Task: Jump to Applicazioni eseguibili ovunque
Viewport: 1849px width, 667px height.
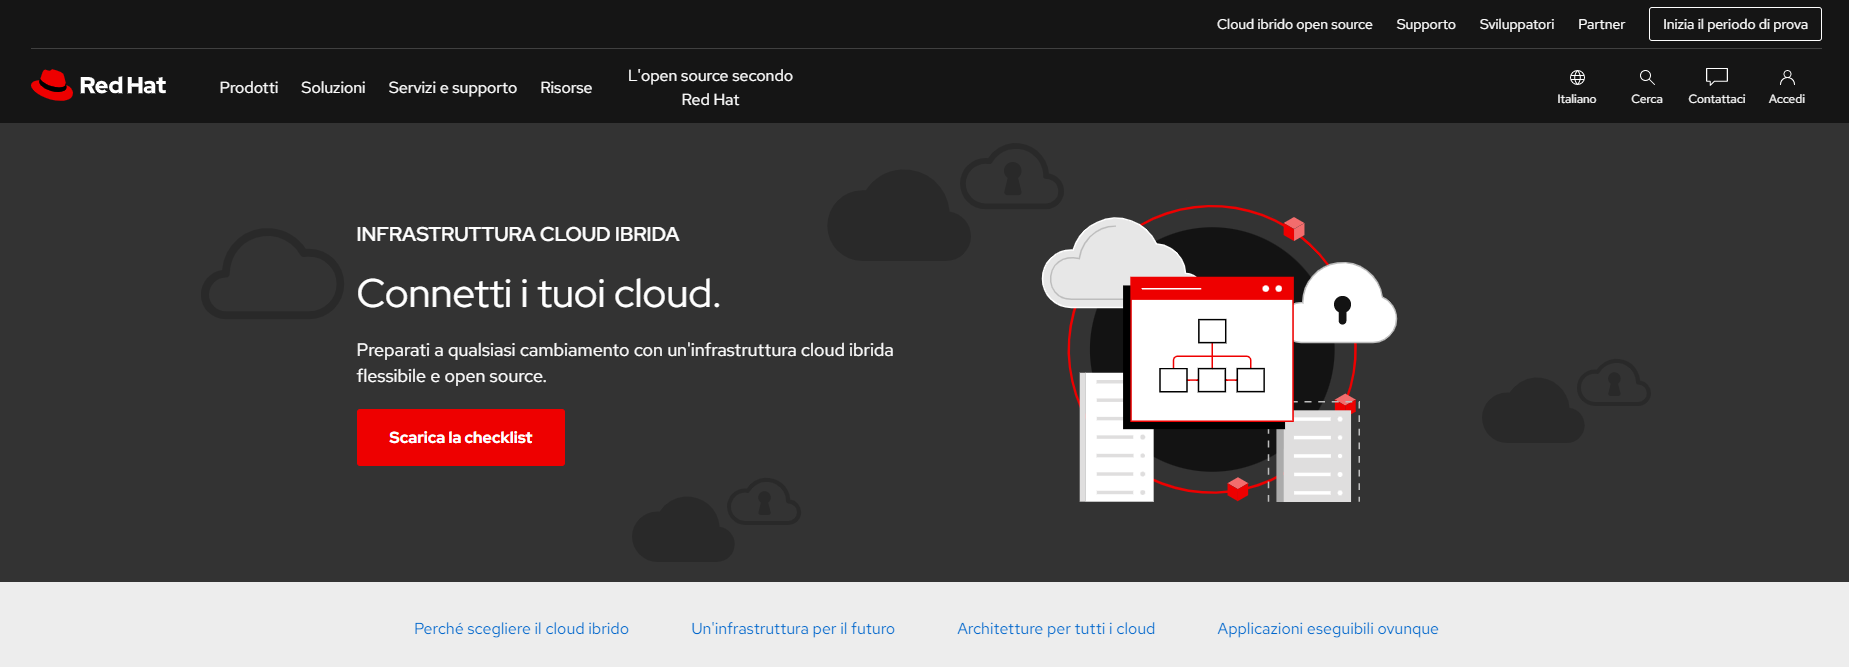Action: [1328, 629]
